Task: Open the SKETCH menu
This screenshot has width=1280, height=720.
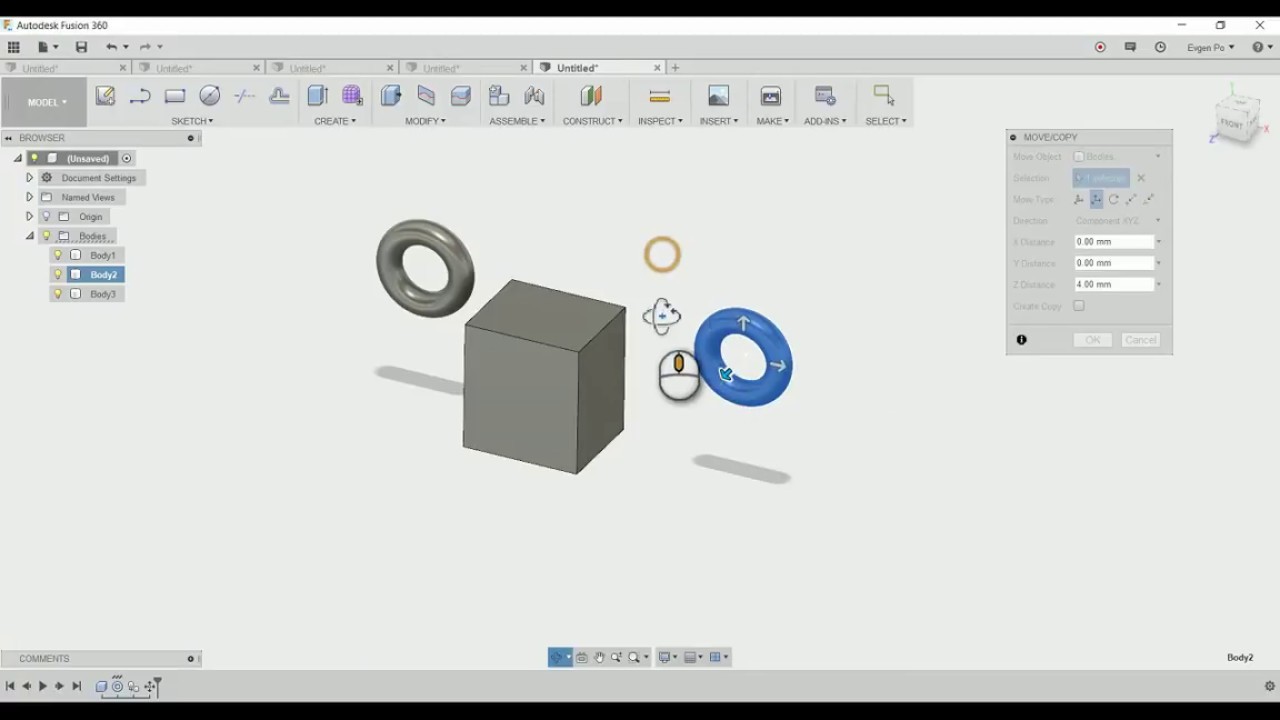Action: pos(192,121)
